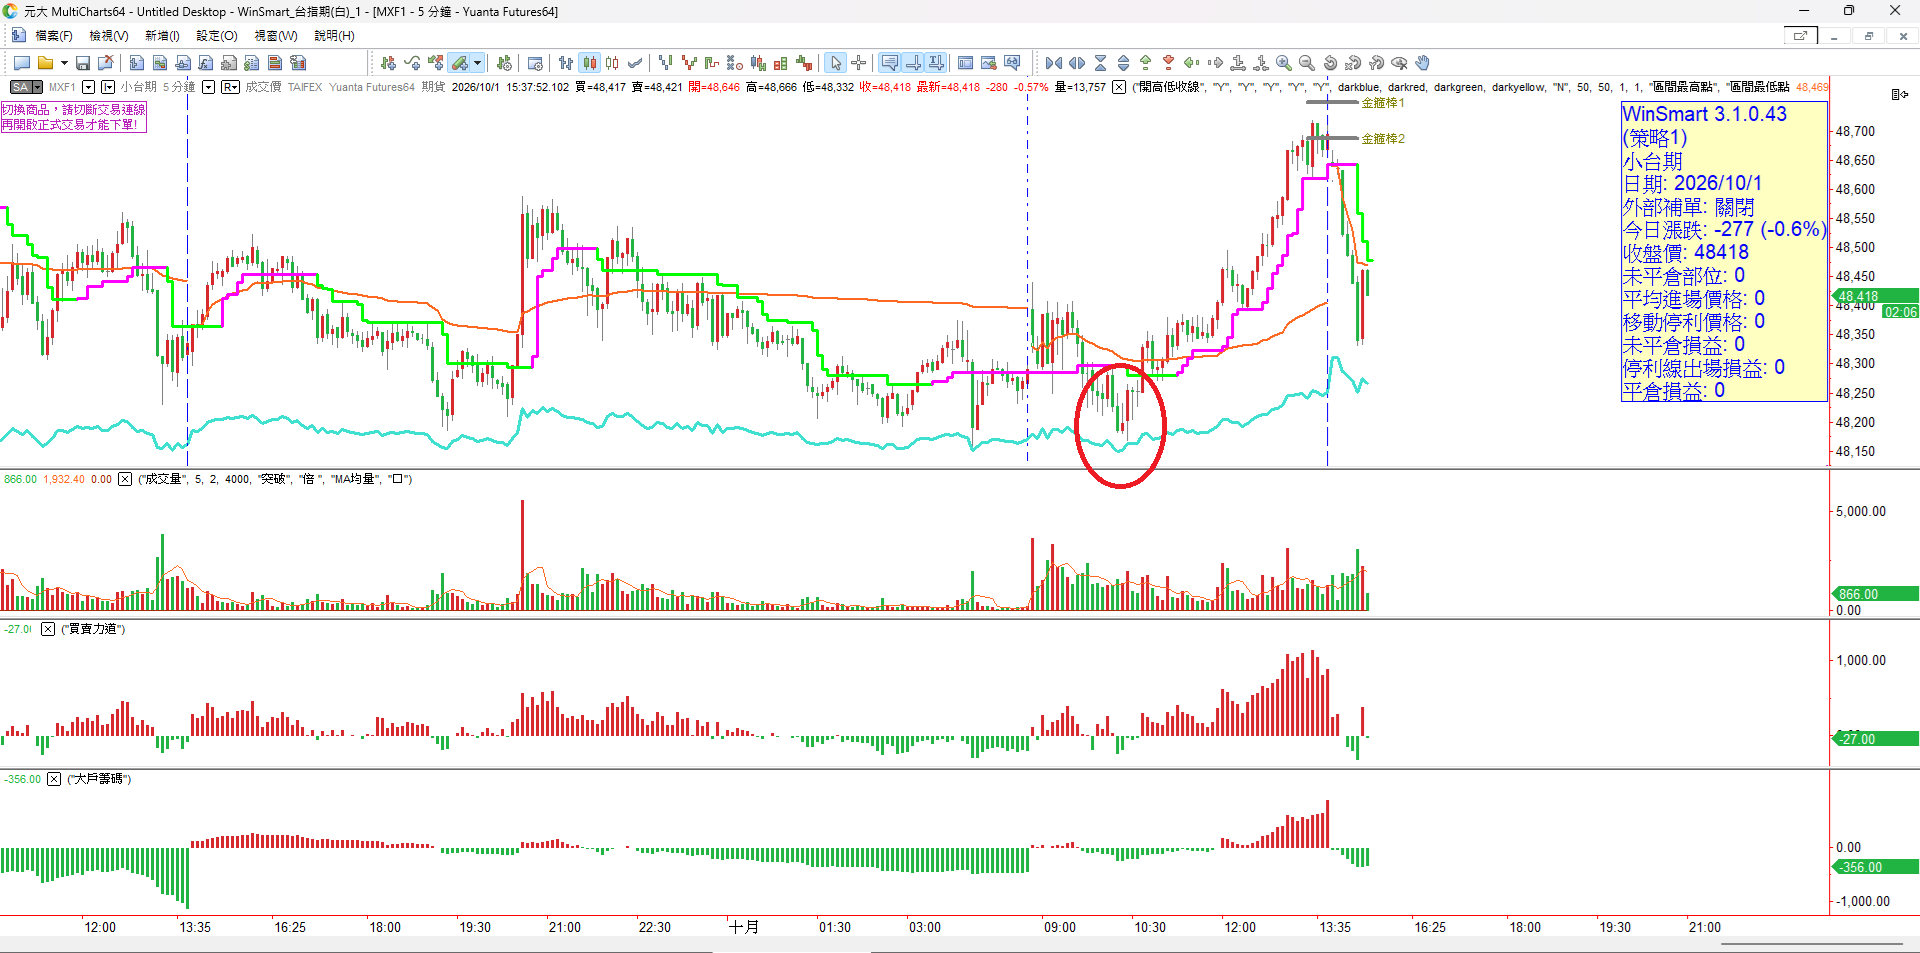Click the Save workspace floppy disk icon
The image size is (1920, 953).
83,63
